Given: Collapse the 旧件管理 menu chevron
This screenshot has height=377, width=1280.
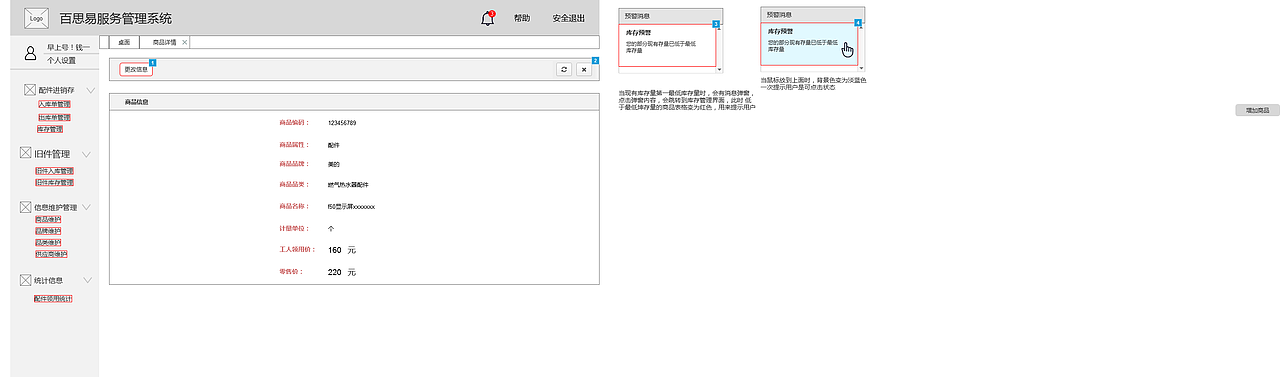Looking at the screenshot, I should point(86,154).
